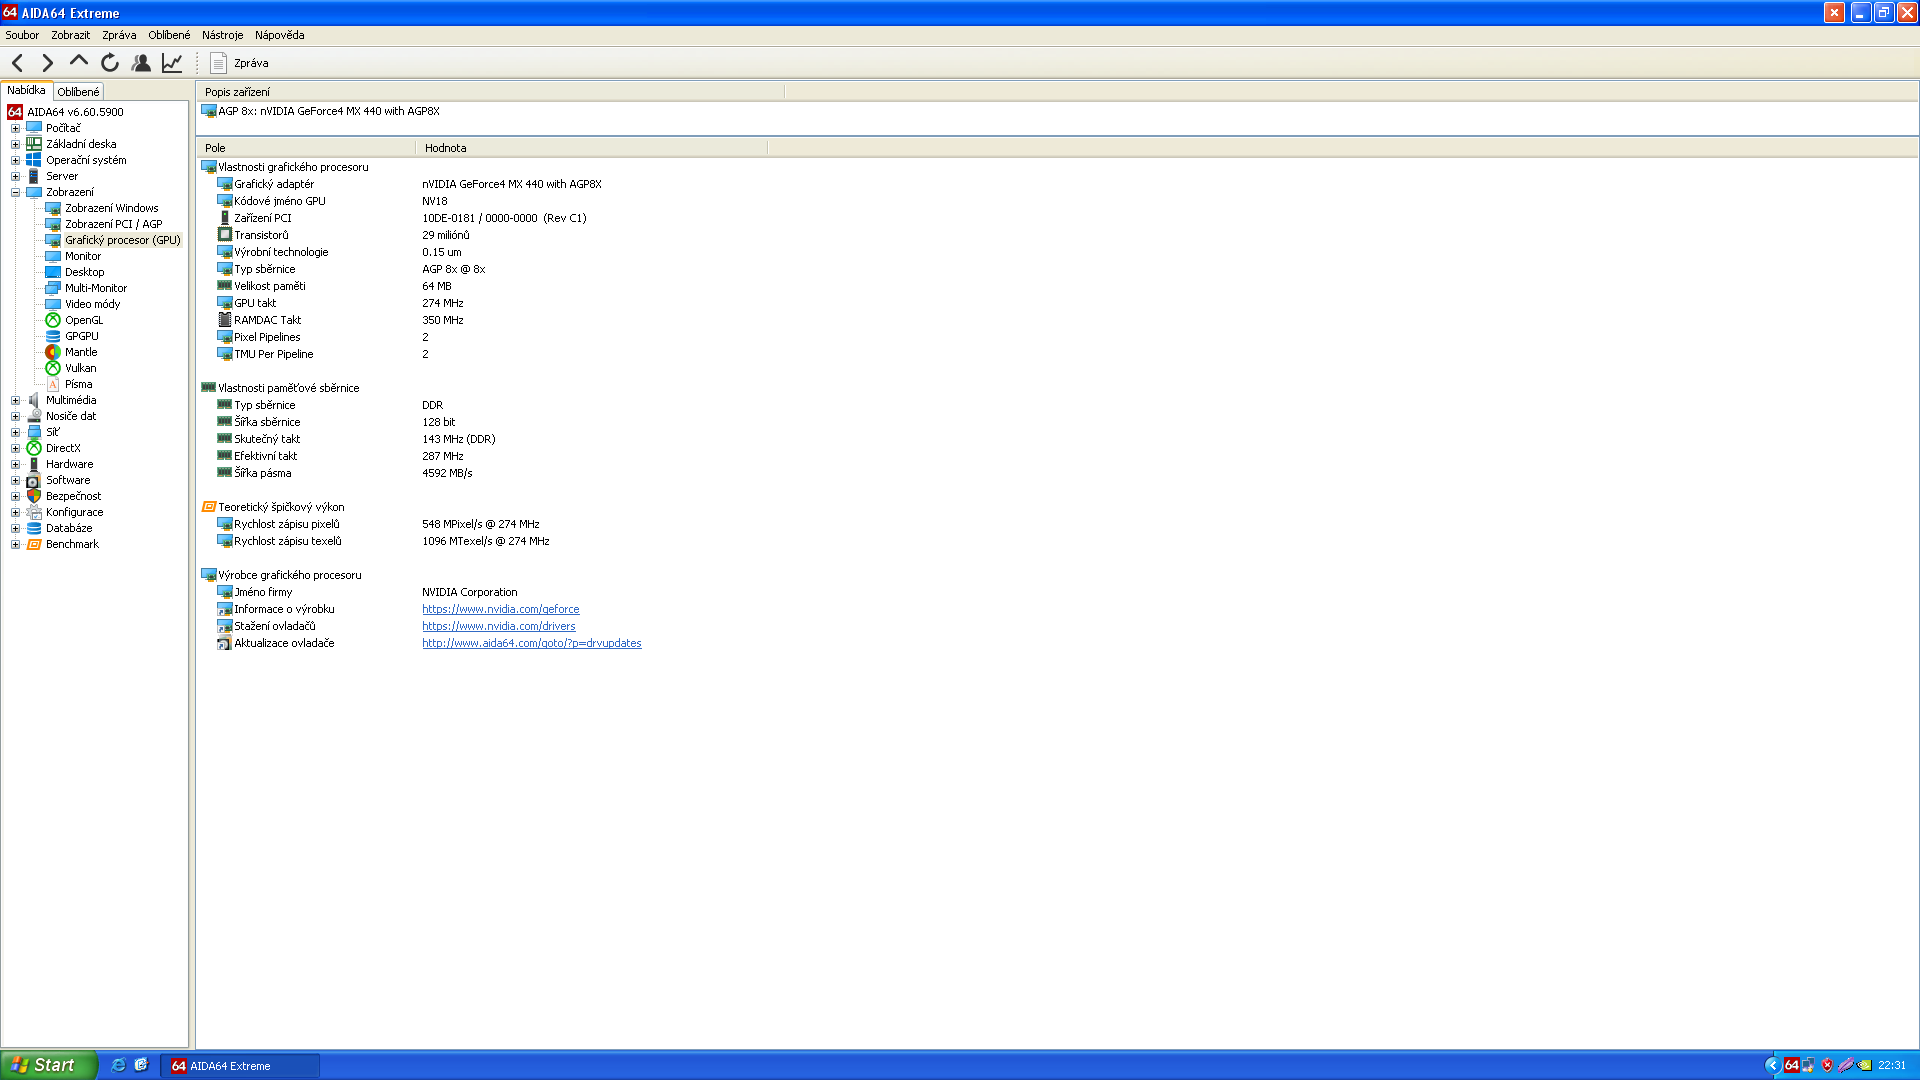Expand the Benchmark tree node
Screen dimensions: 1920x1080
point(15,544)
